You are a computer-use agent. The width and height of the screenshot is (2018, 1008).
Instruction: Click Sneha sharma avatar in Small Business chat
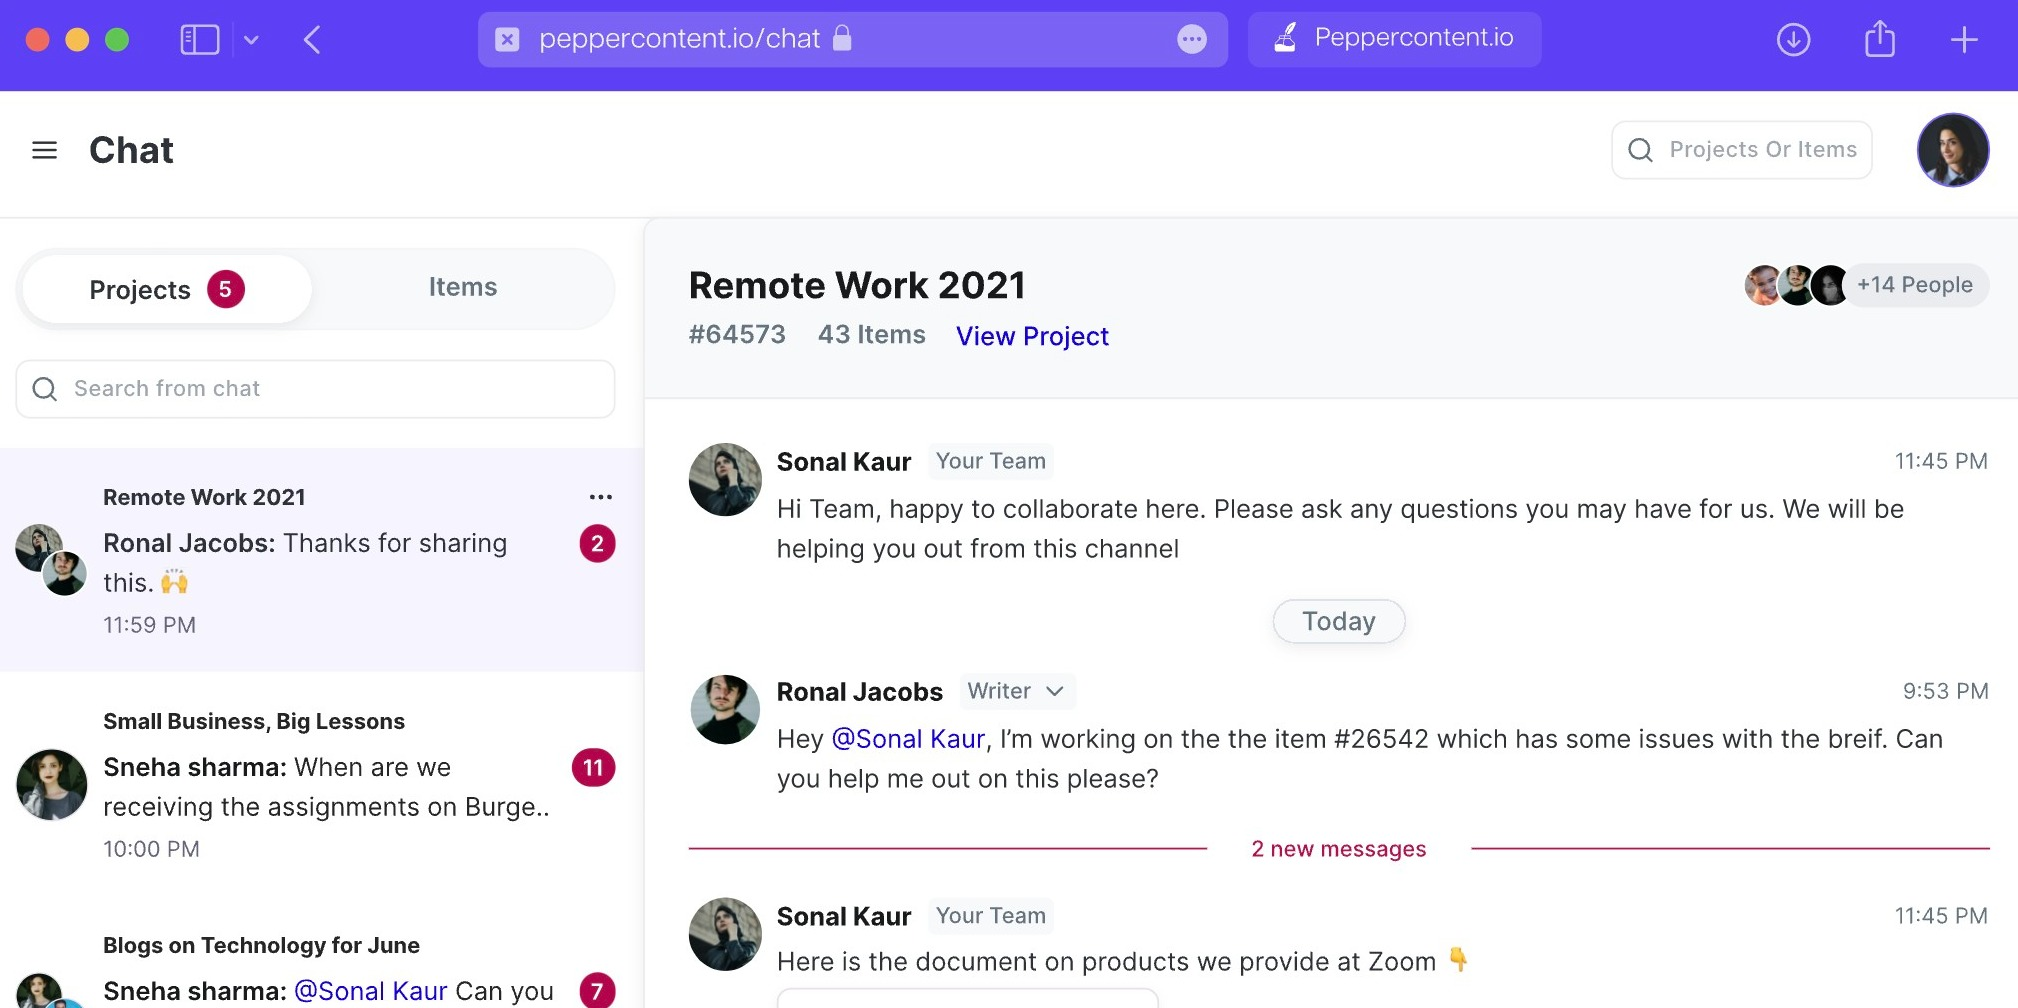click(52, 785)
